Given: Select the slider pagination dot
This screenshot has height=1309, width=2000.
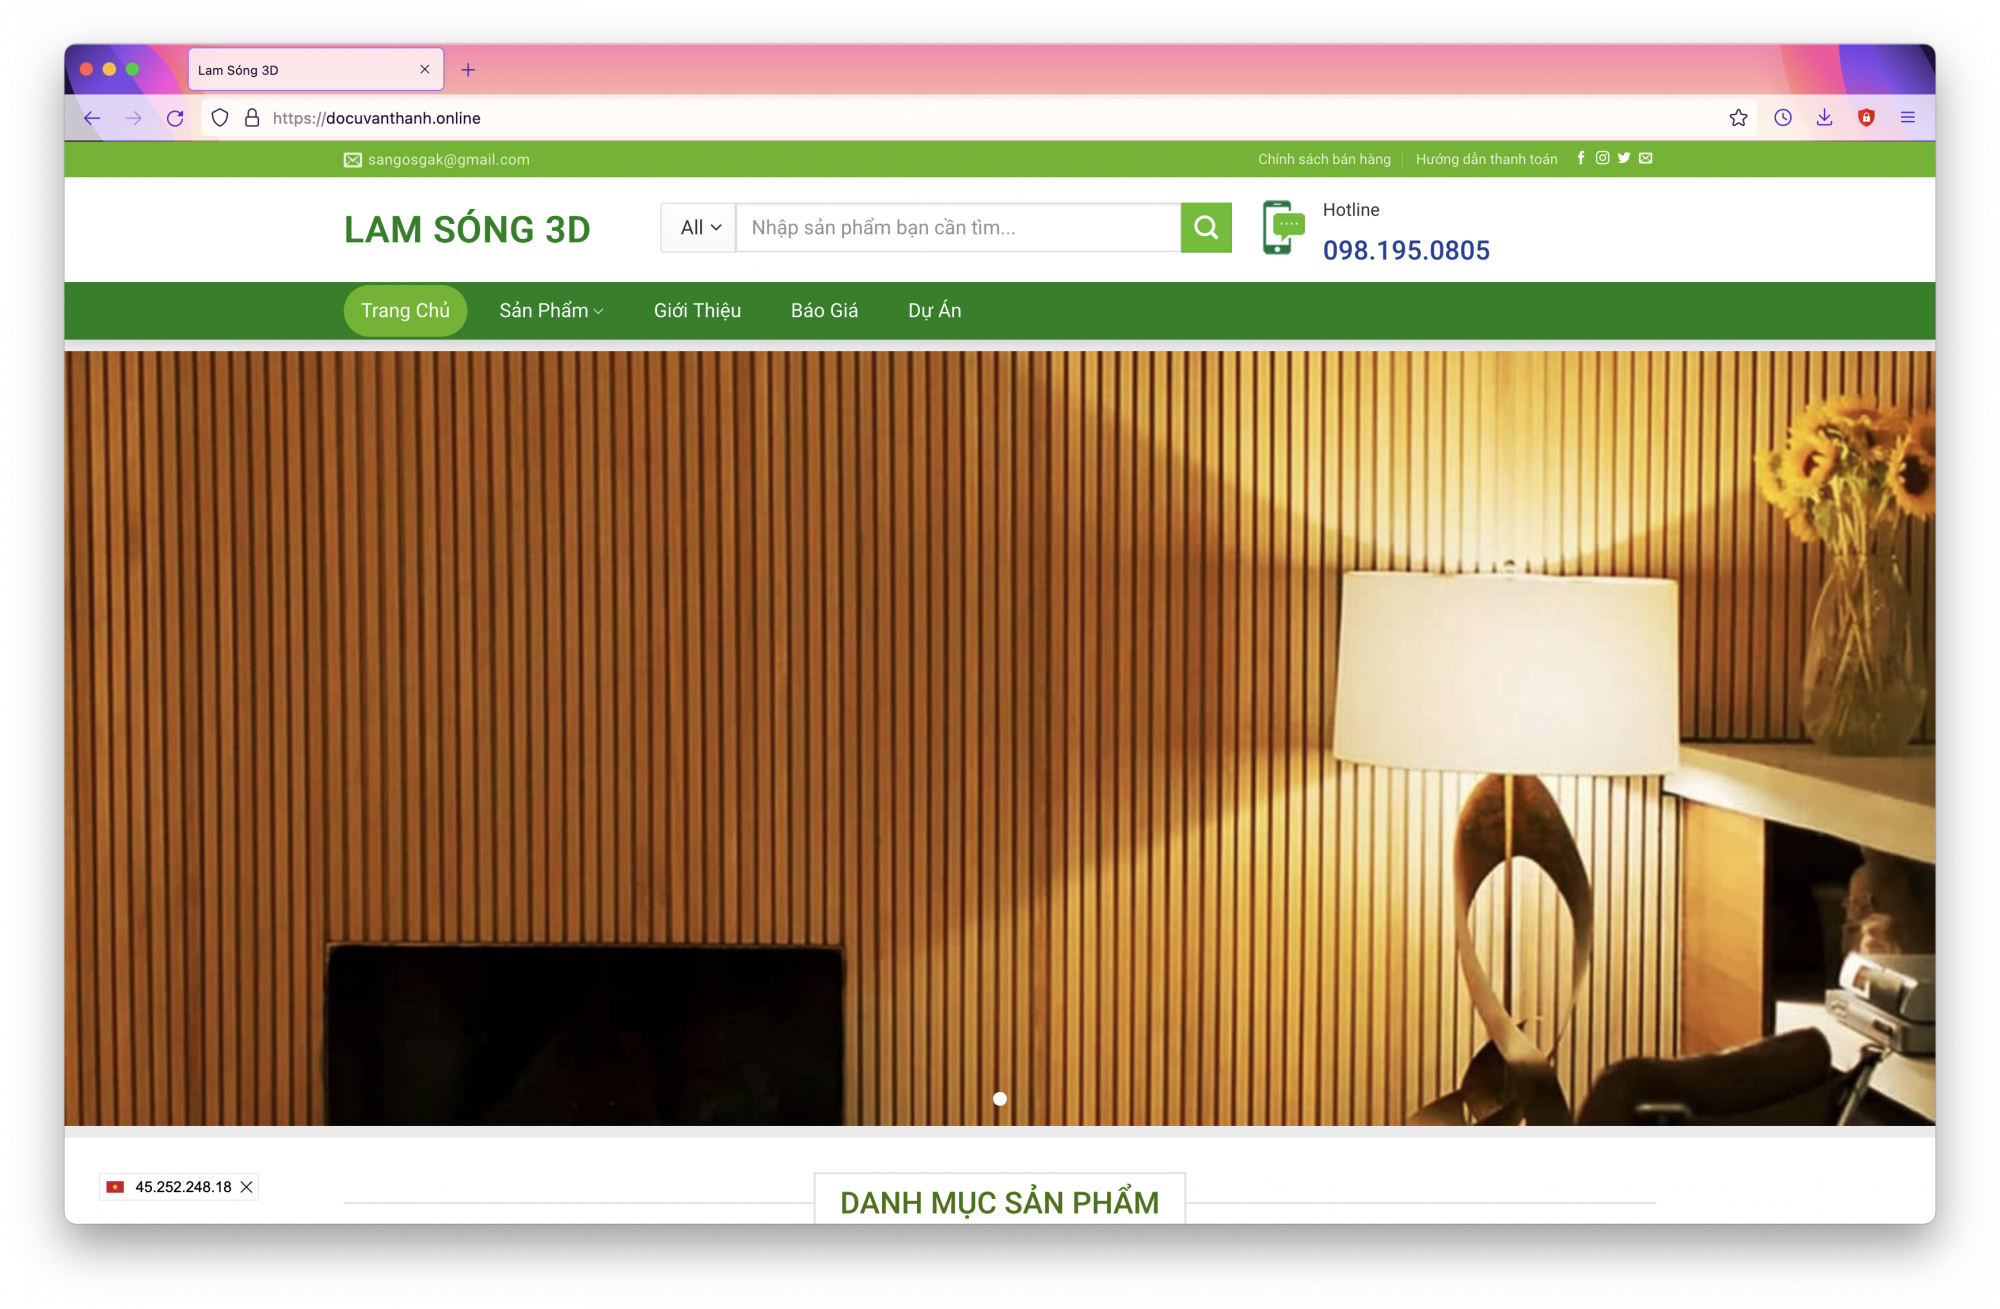Looking at the screenshot, I should point(1000,1099).
